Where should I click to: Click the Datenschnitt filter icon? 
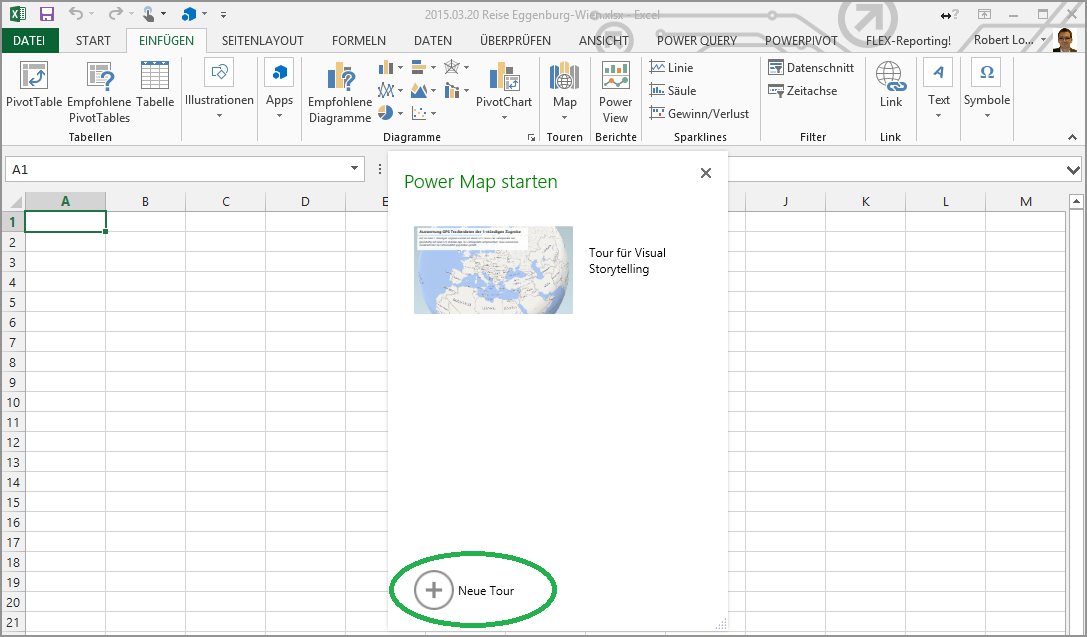(x=810, y=68)
